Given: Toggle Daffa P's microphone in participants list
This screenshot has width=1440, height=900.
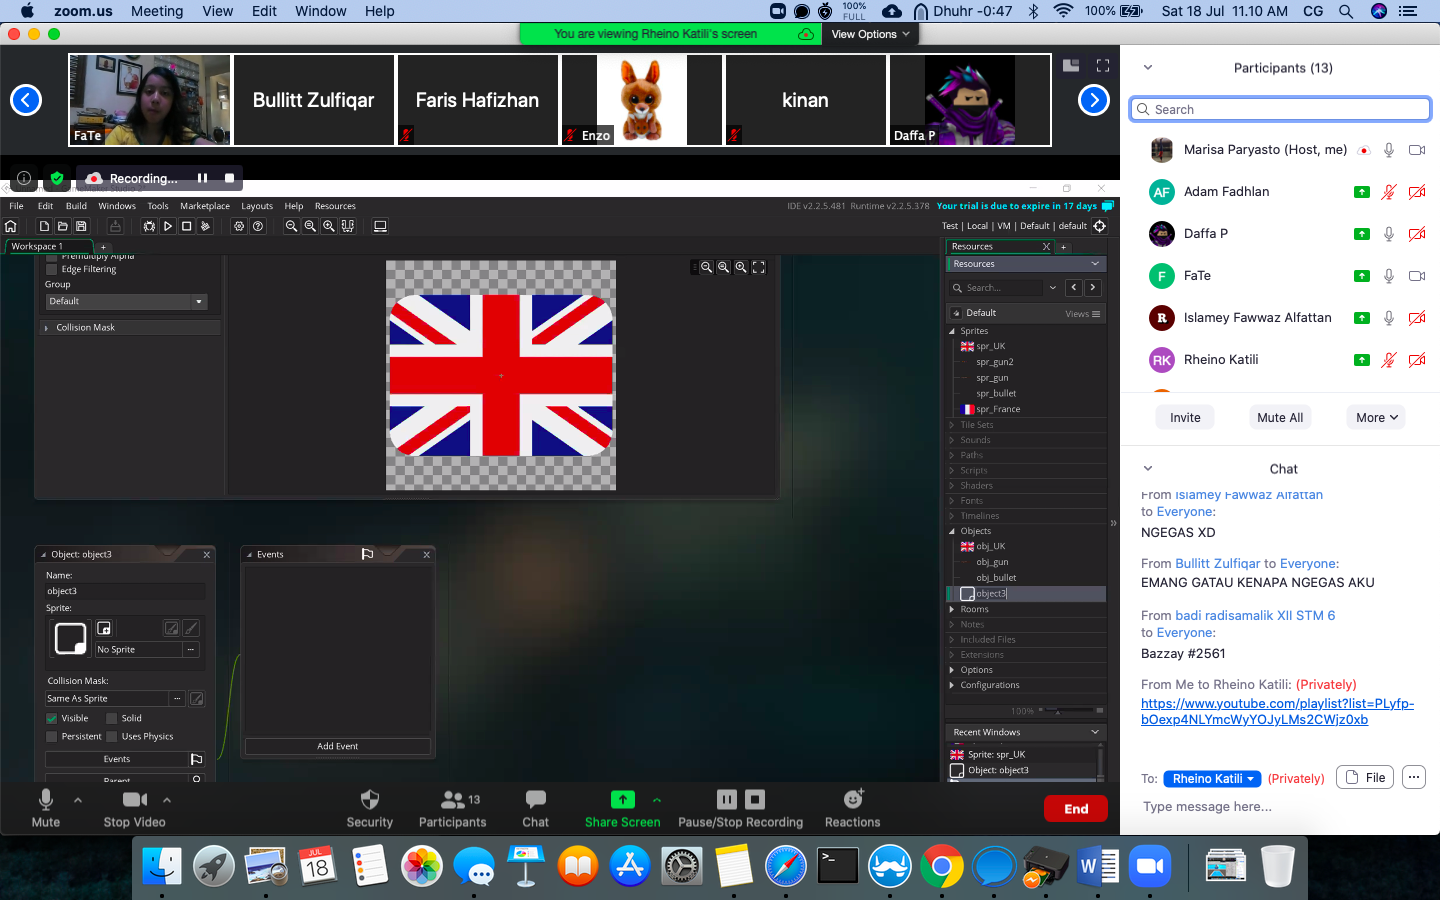Looking at the screenshot, I should click(1389, 234).
